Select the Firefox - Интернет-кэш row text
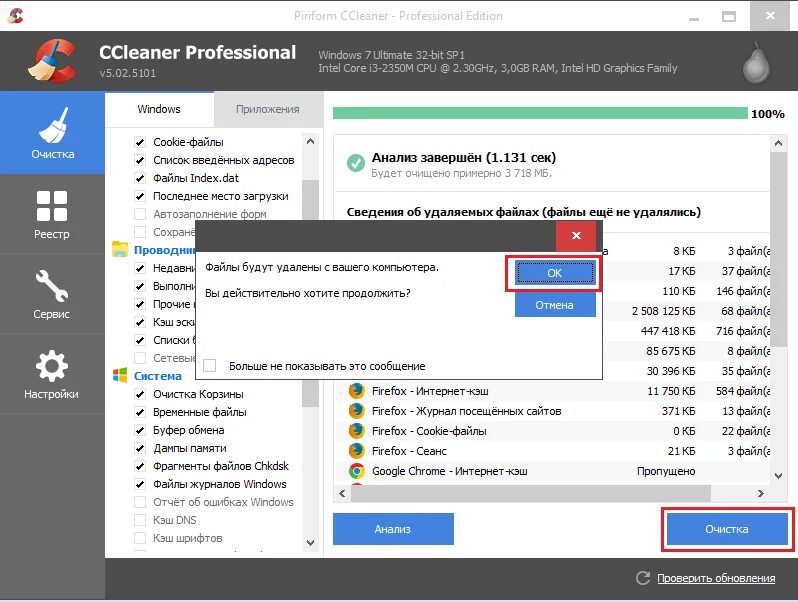 pyautogui.click(x=430, y=391)
